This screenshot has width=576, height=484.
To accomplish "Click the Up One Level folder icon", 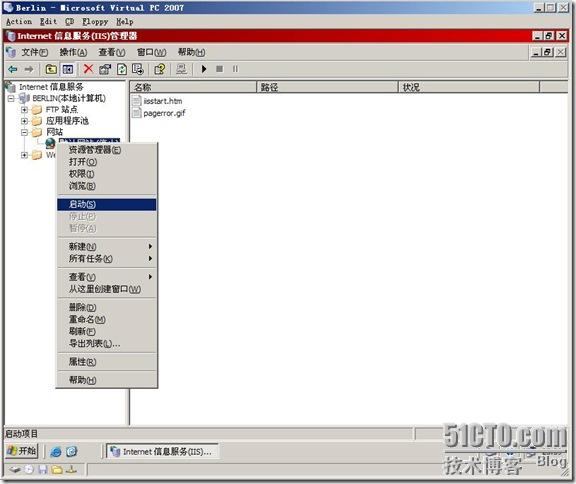I will [51, 69].
